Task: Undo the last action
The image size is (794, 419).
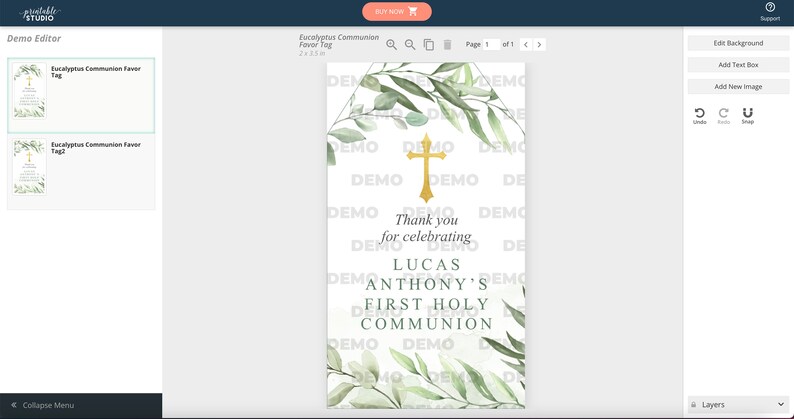Action: [699, 116]
